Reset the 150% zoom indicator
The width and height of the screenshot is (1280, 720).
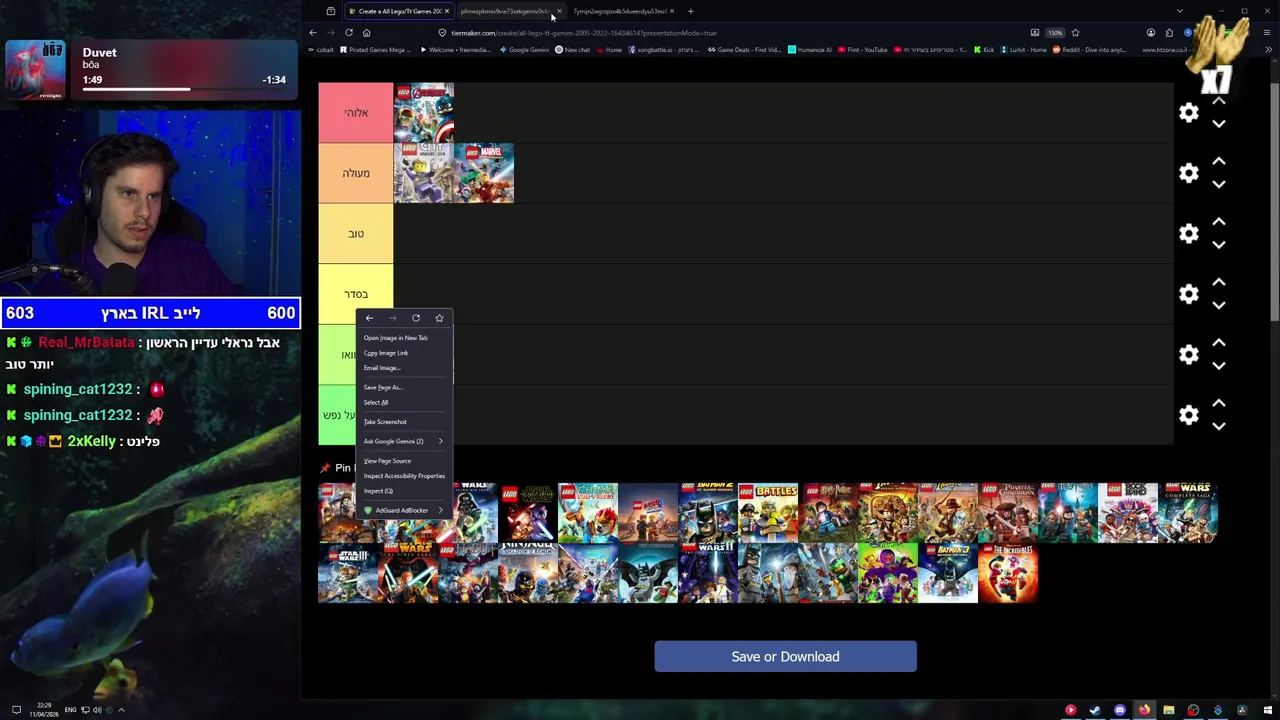(x=1055, y=32)
